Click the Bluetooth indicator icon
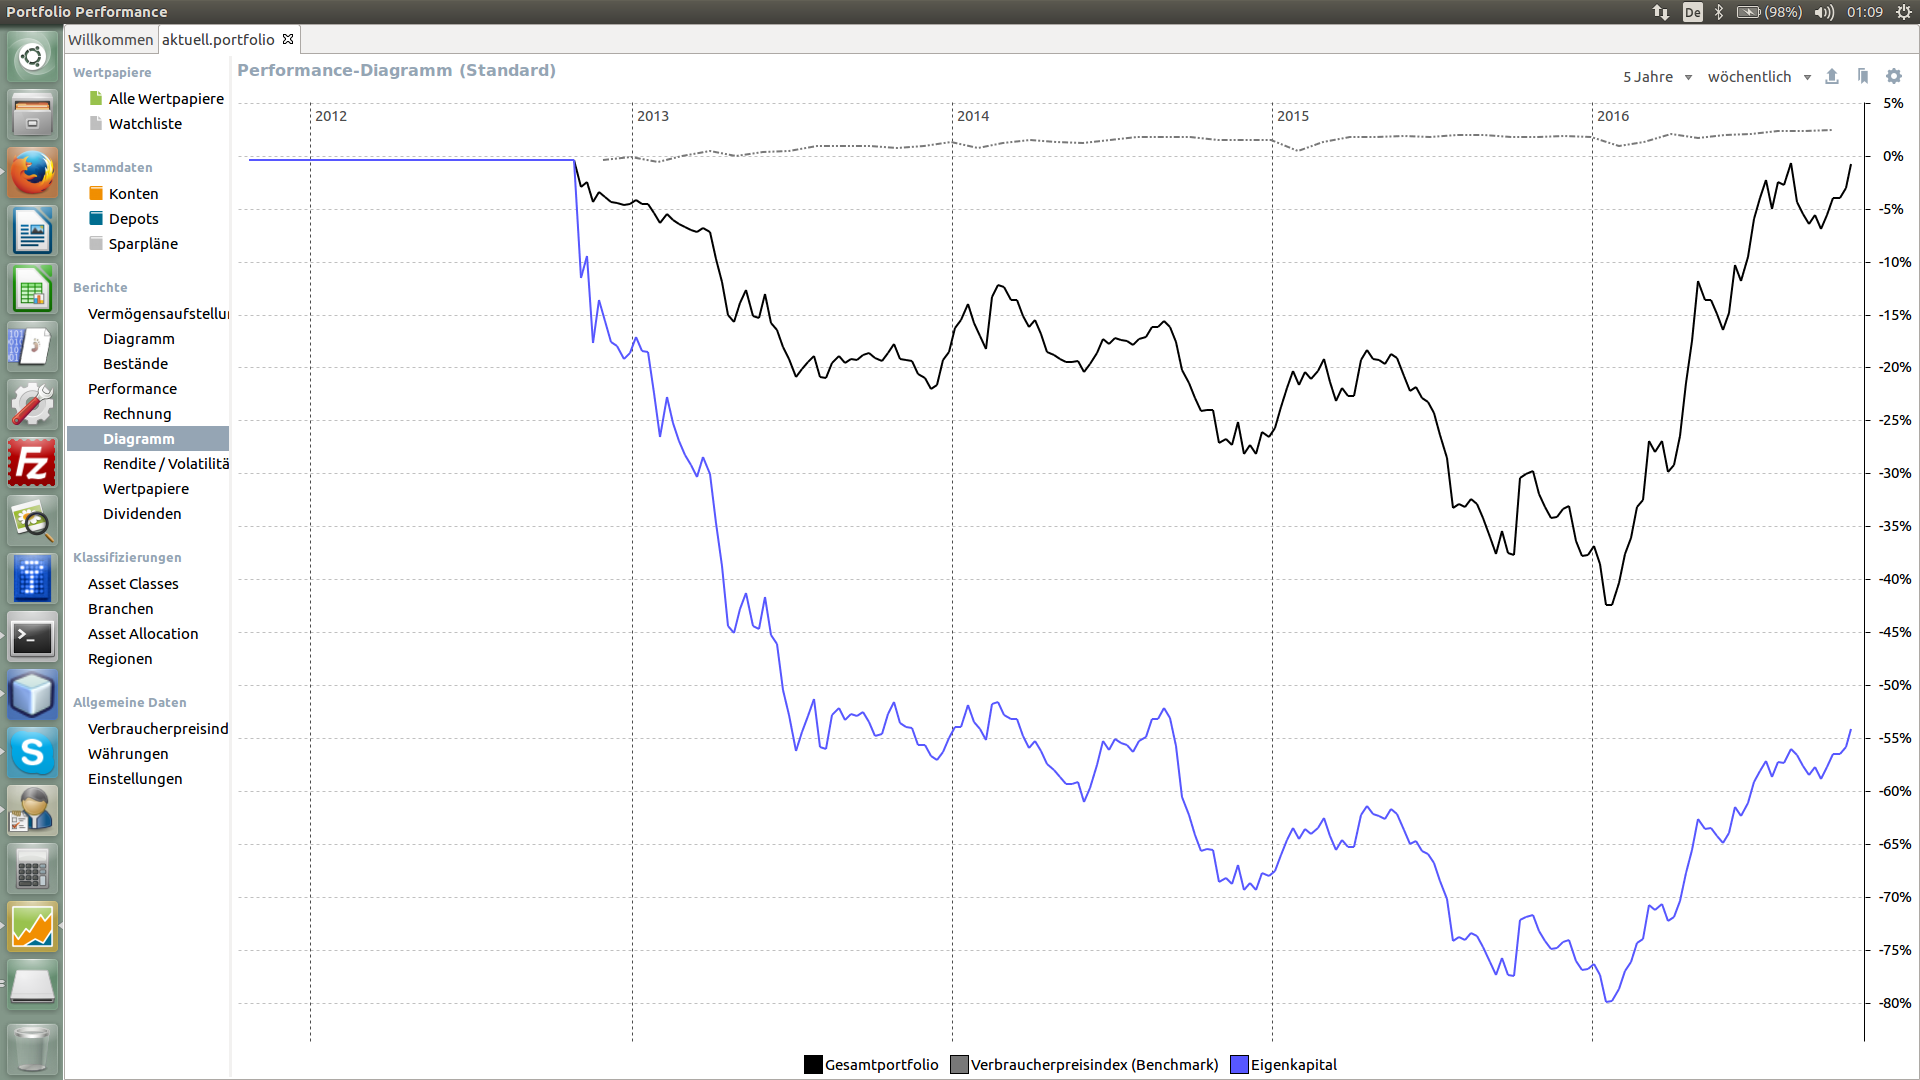Image resolution: width=1920 pixels, height=1080 pixels. pyautogui.click(x=1719, y=12)
